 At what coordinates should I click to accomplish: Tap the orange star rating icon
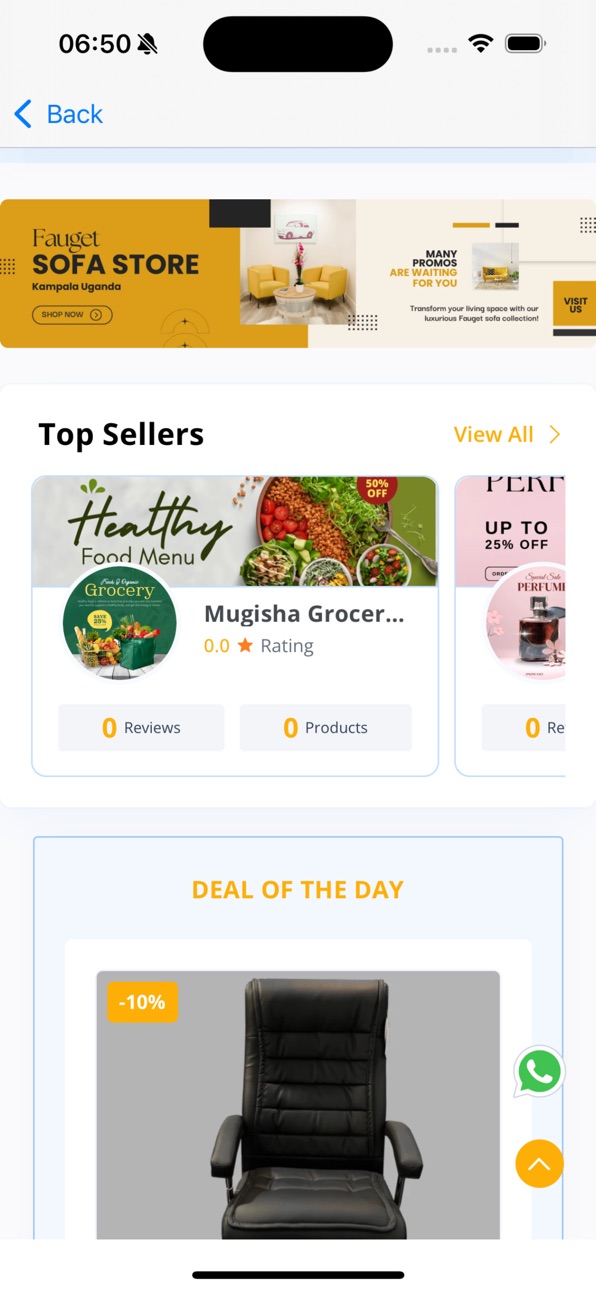tap(245, 646)
